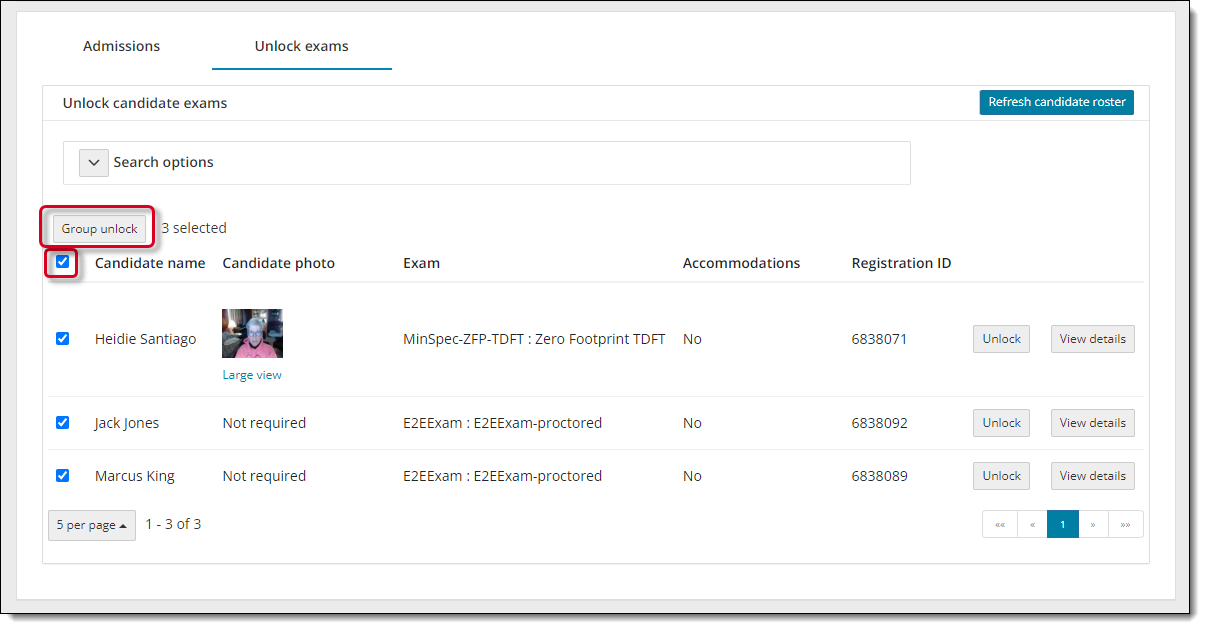Click Refresh candidate roster button
Screen dimensions: 1205x629
(x=1056, y=102)
